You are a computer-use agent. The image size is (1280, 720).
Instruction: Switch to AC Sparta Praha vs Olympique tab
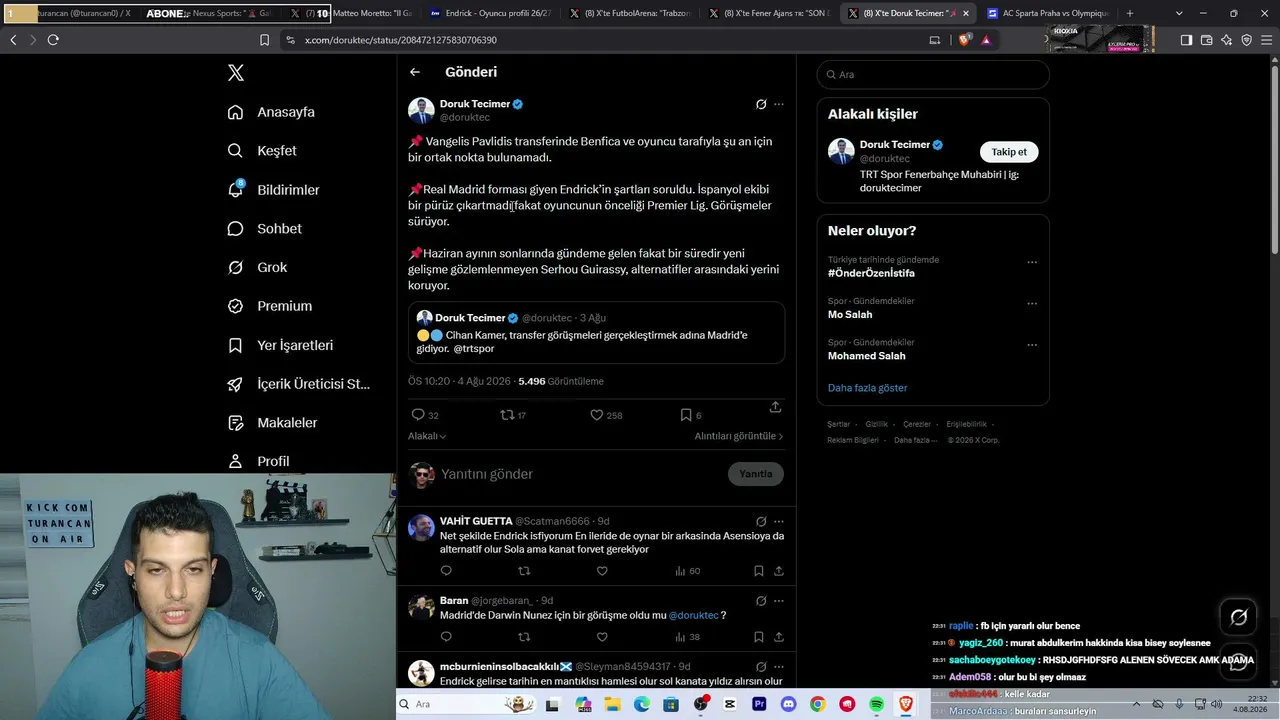(x=1048, y=14)
